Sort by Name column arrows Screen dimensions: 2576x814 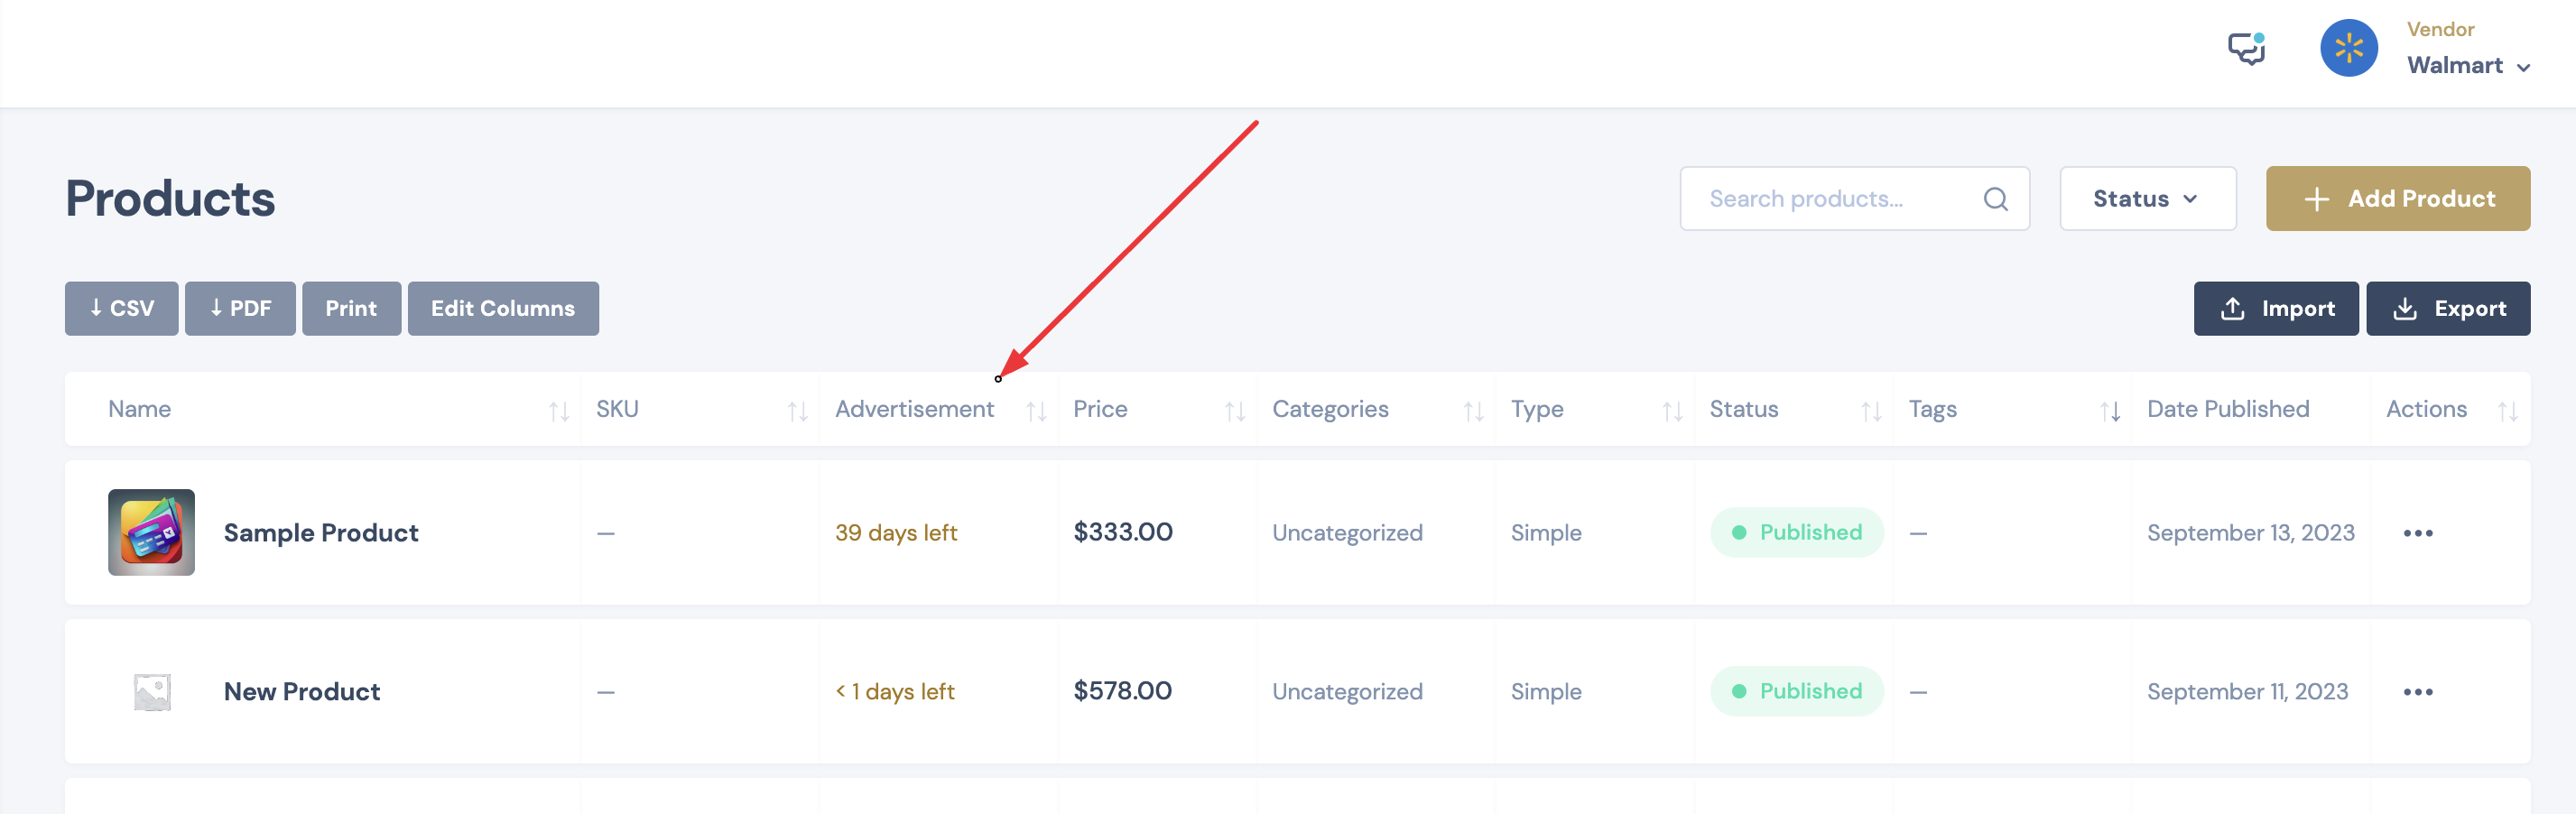tap(559, 410)
